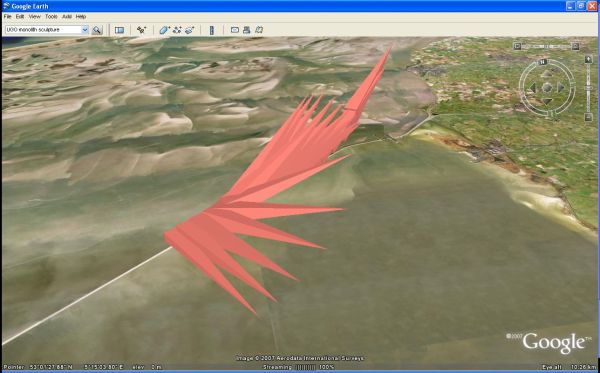Click the tilt slider at top right
Viewport: 600px width, 373px height.
546,46
